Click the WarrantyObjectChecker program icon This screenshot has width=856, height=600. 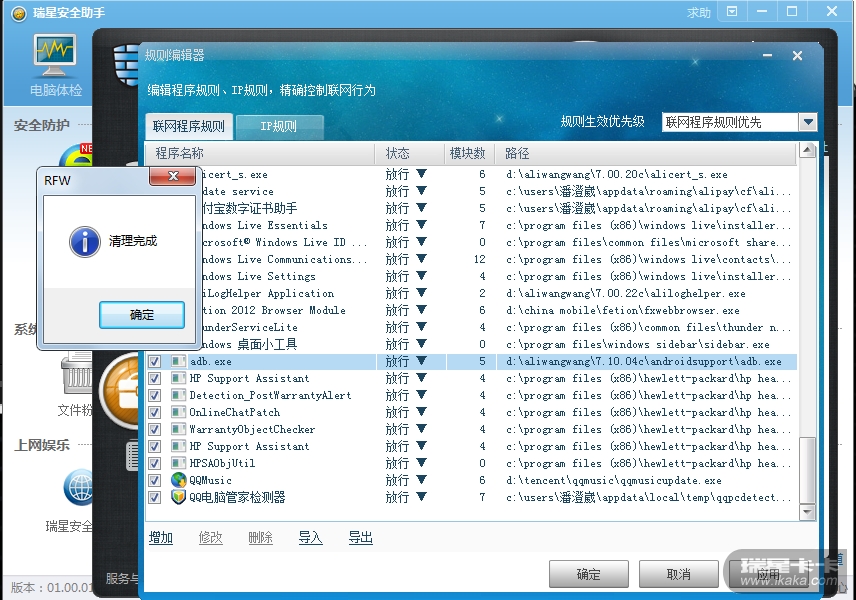point(179,429)
